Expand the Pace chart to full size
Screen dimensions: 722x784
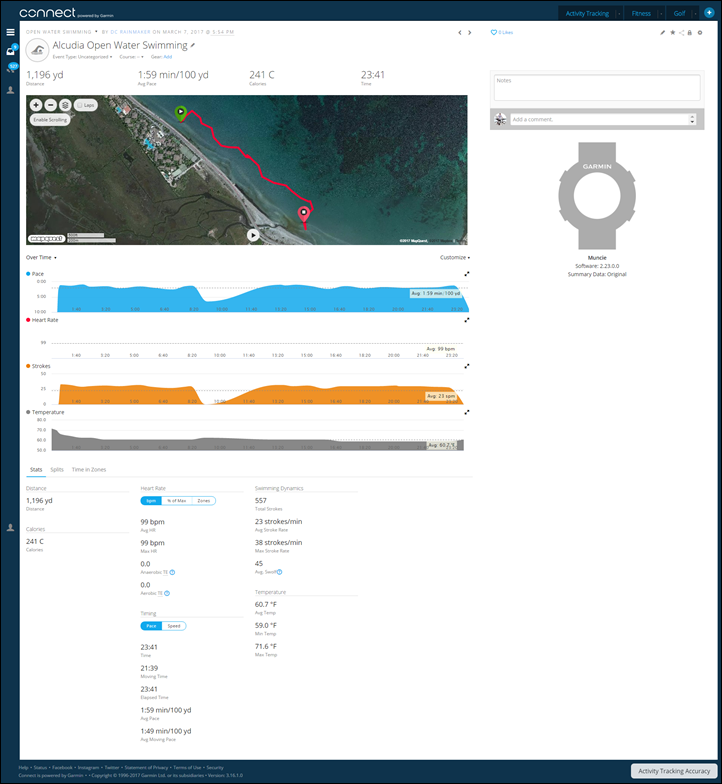[x=467, y=273]
